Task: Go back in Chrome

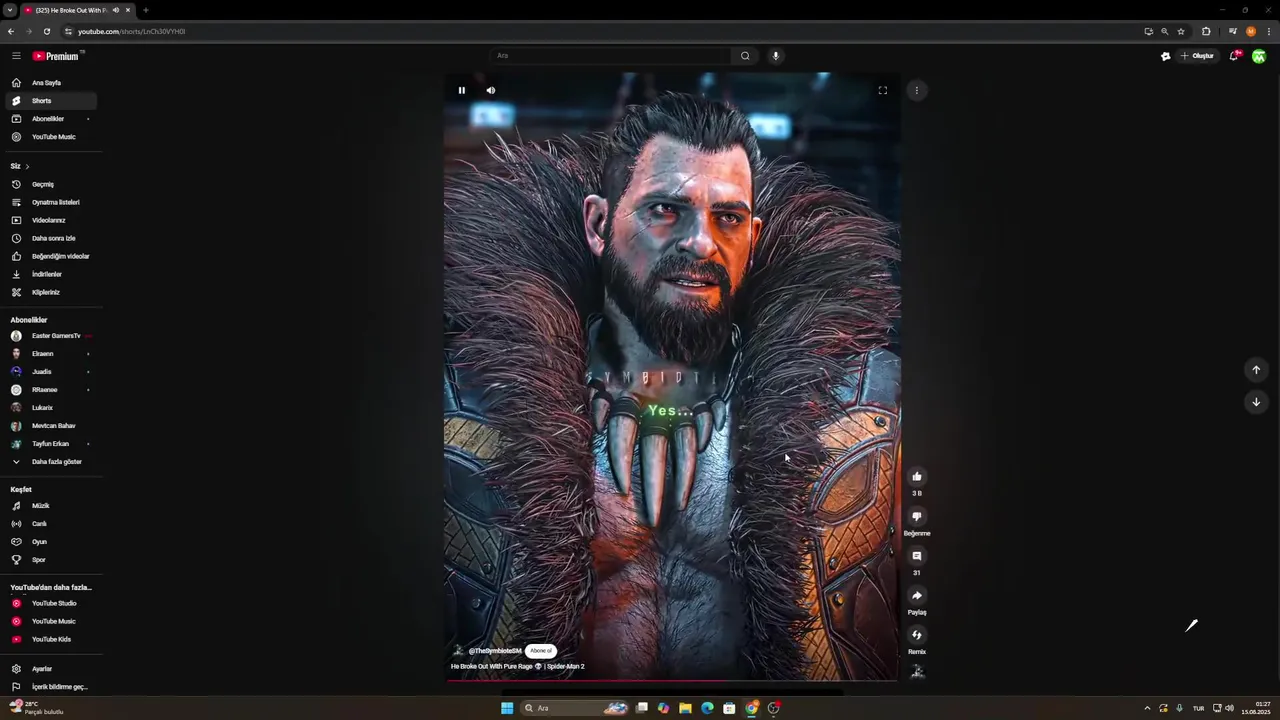Action: pos(11,31)
